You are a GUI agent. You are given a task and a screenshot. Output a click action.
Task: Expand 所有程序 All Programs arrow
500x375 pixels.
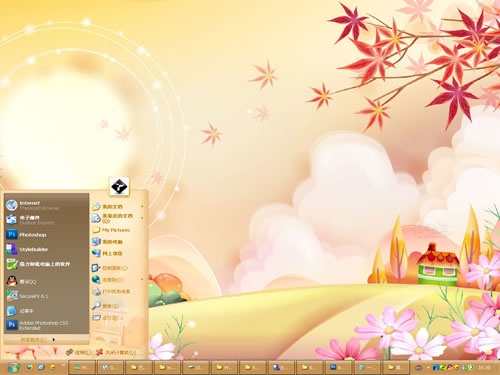tap(54, 340)
